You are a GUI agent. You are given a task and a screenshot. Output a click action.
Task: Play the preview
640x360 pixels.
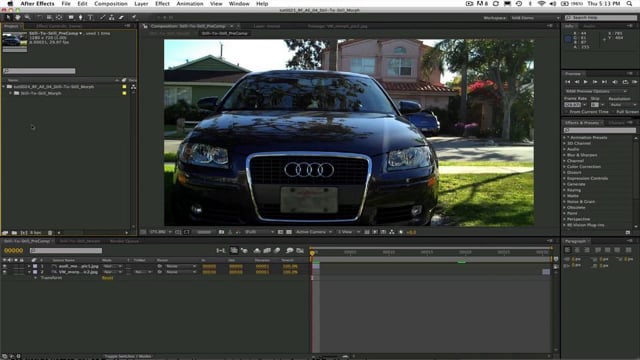pyautogui.click(x=586, y=82)
